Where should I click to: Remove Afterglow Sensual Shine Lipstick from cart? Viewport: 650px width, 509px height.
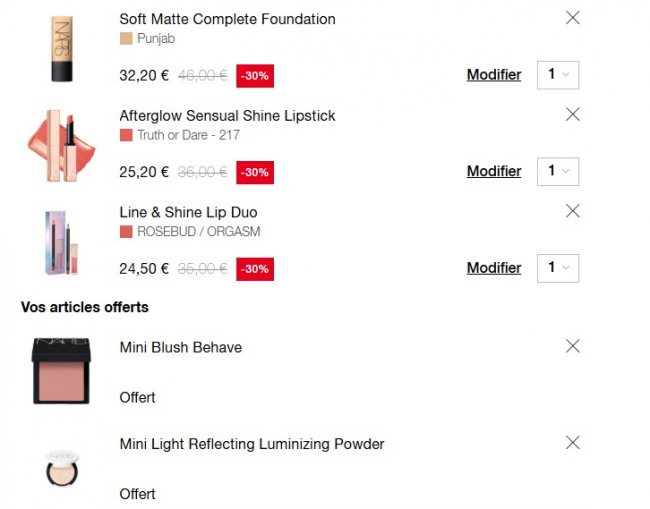pos(573,115)
